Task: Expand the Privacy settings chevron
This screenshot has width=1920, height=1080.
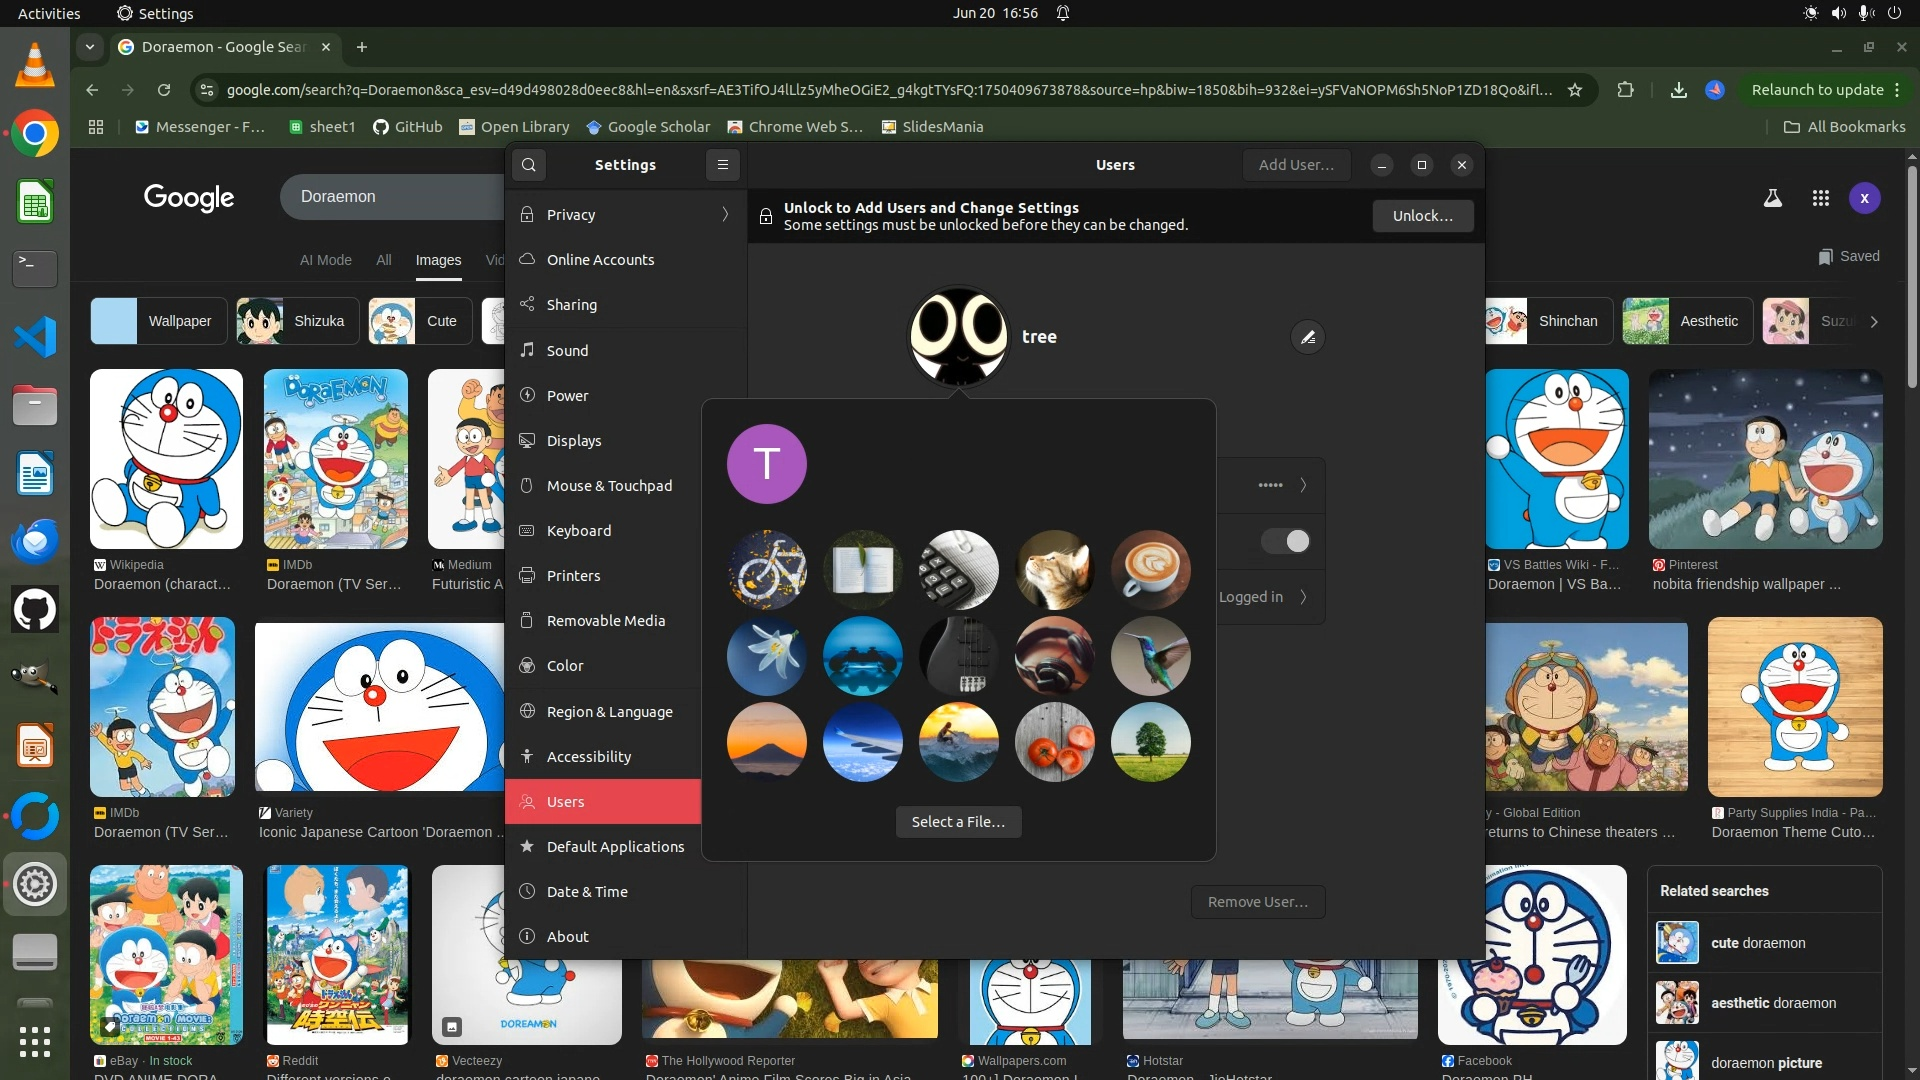Action: pos(725,215)
